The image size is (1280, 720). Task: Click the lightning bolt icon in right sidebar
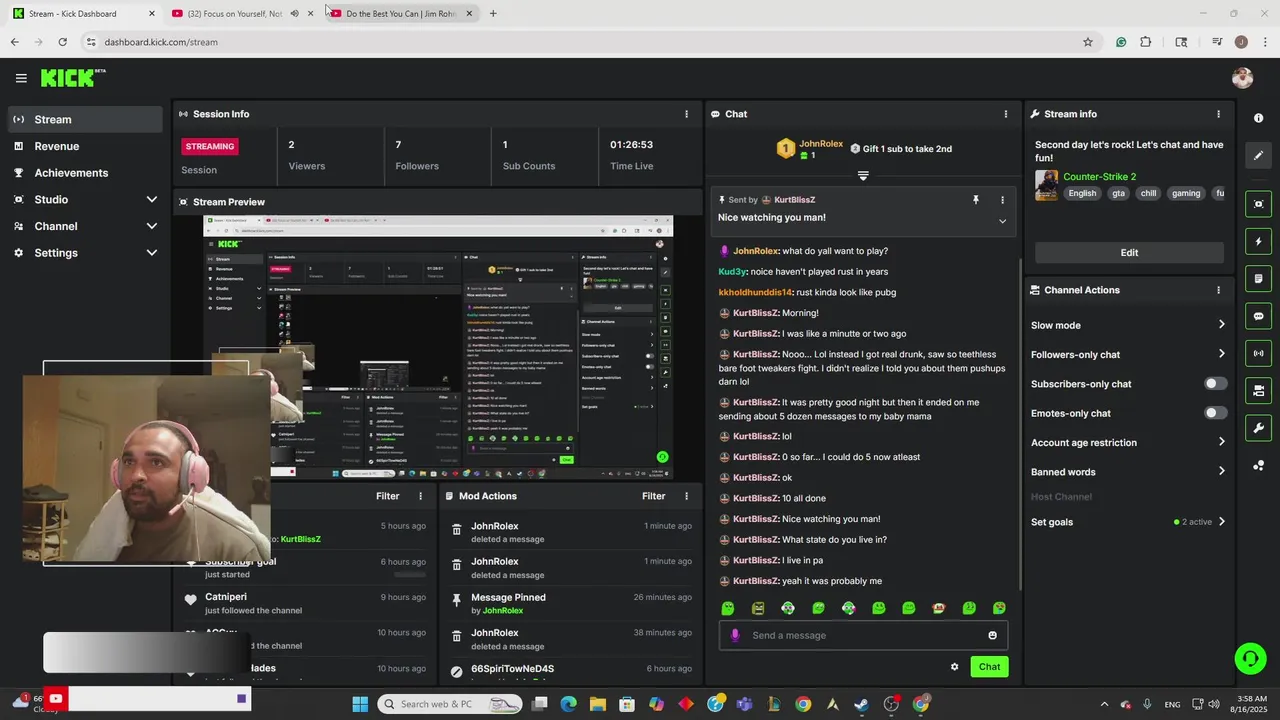tap(1258, 242)
